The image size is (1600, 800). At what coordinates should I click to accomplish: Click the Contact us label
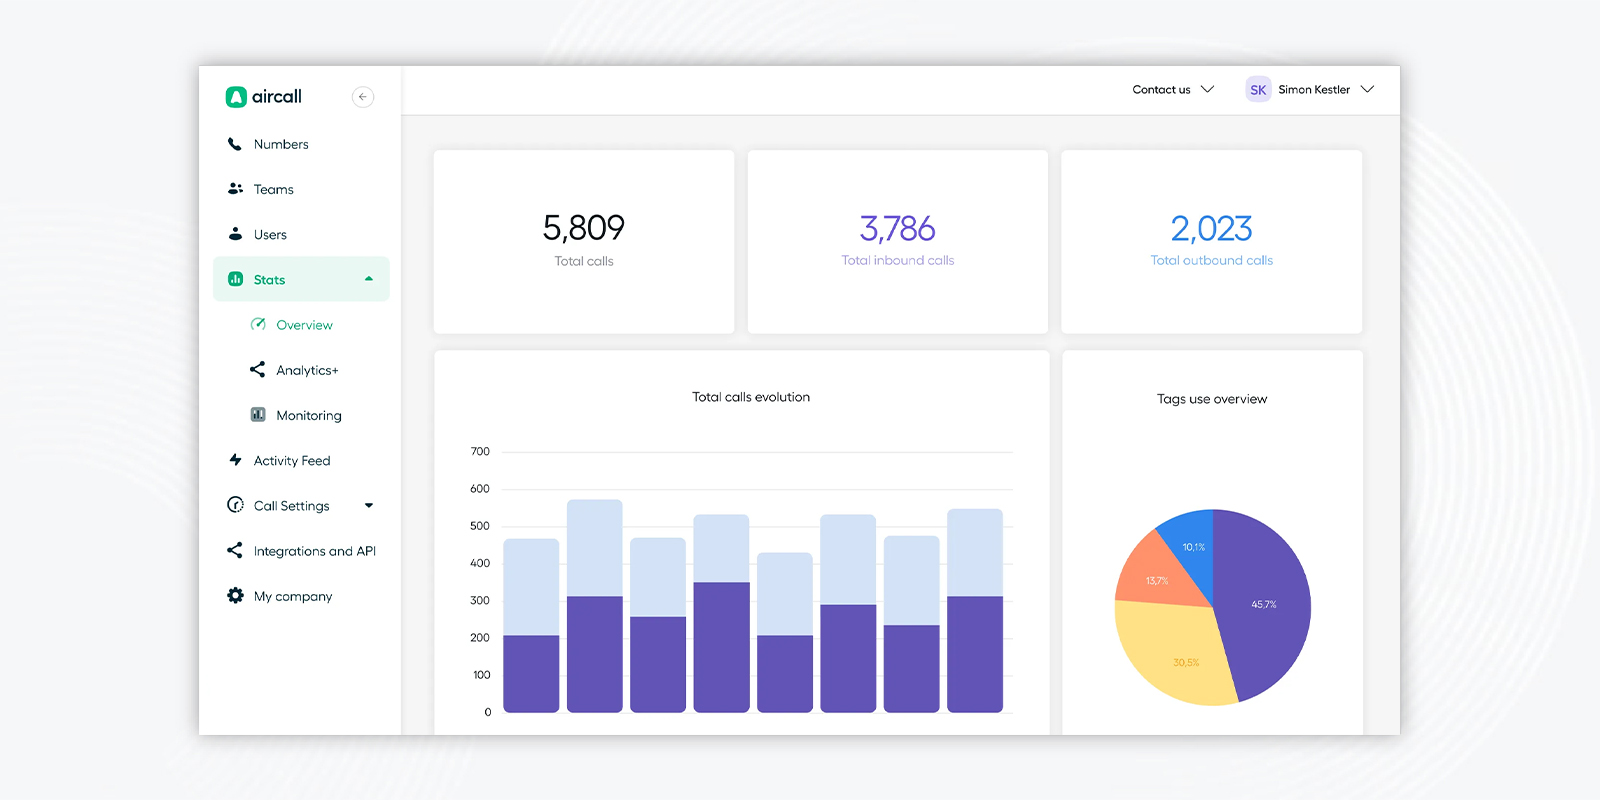(1161, 89)
